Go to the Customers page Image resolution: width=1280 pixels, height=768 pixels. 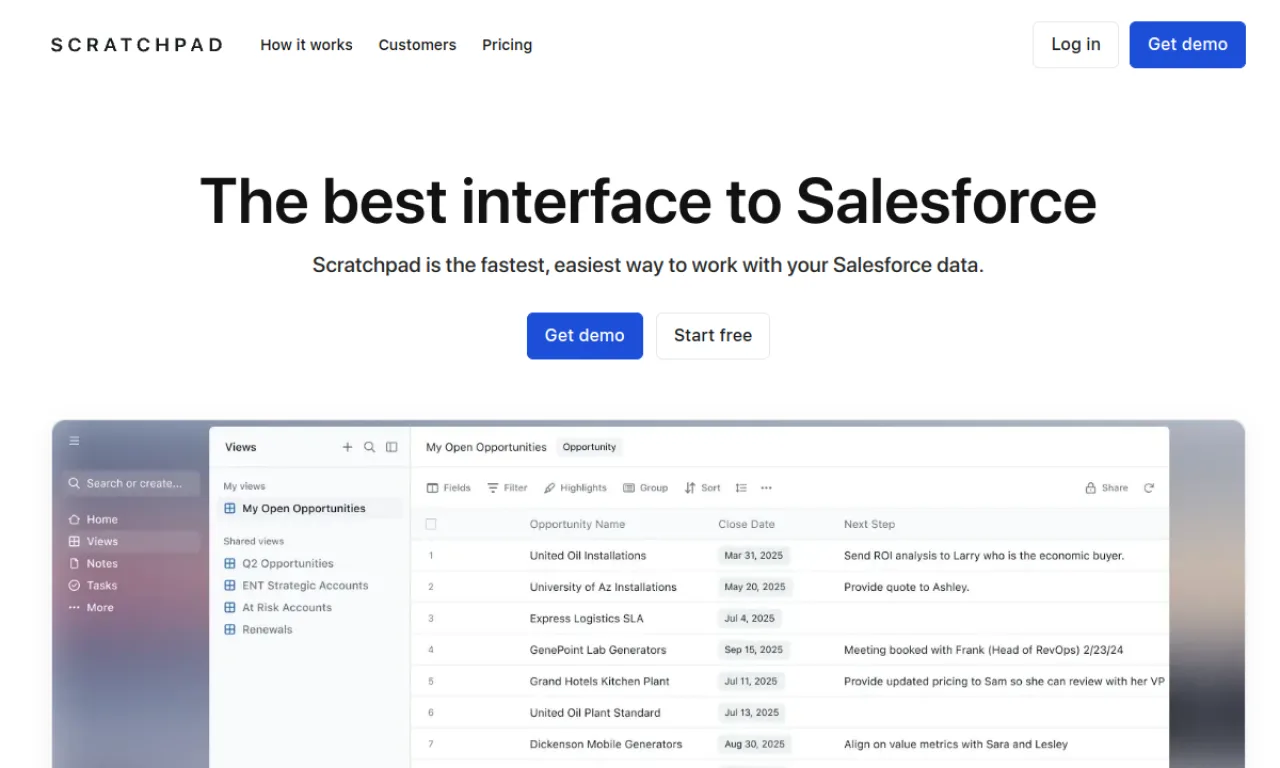(x=417, y=45)
